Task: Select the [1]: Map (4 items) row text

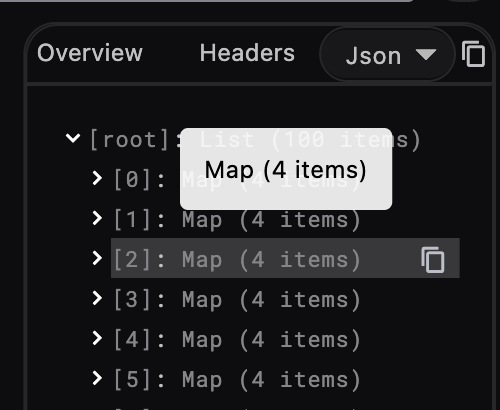Action: [x=237, y=220]
